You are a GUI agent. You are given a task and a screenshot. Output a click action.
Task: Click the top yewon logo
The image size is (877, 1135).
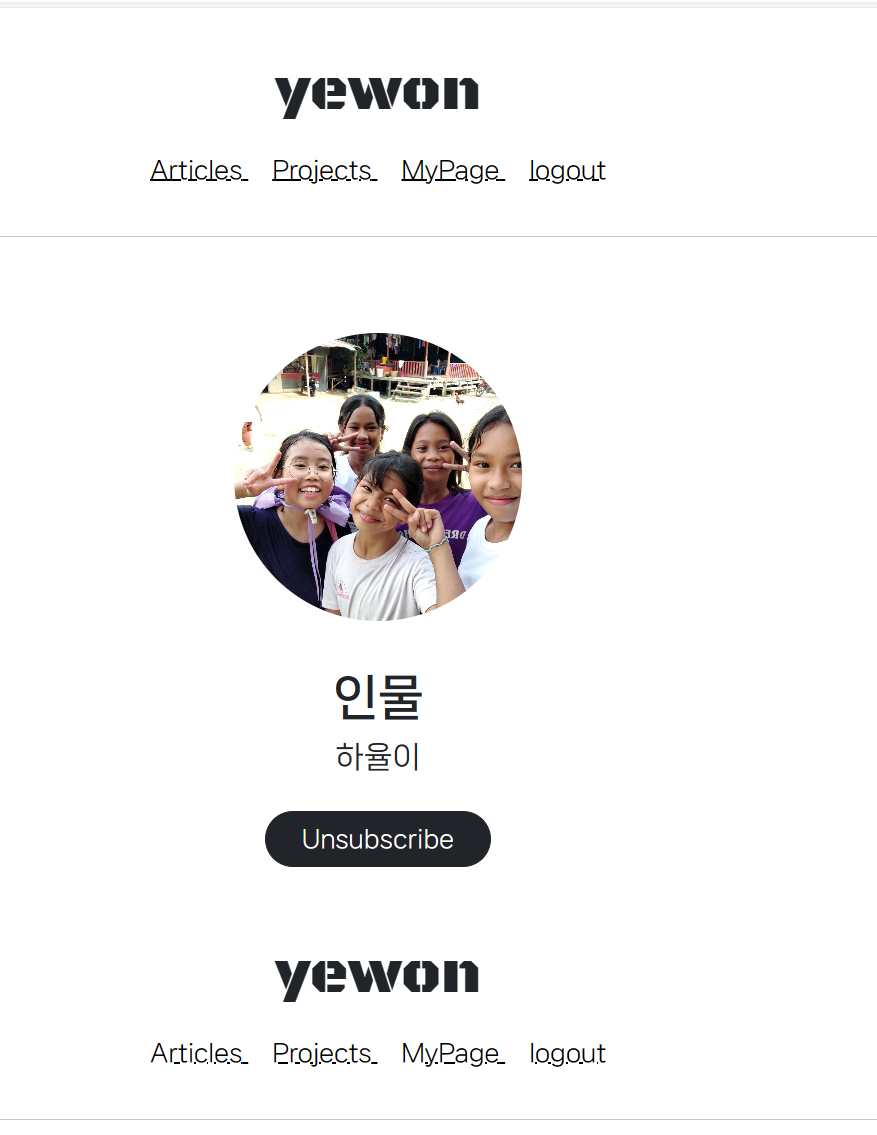(x=377, y=97)
